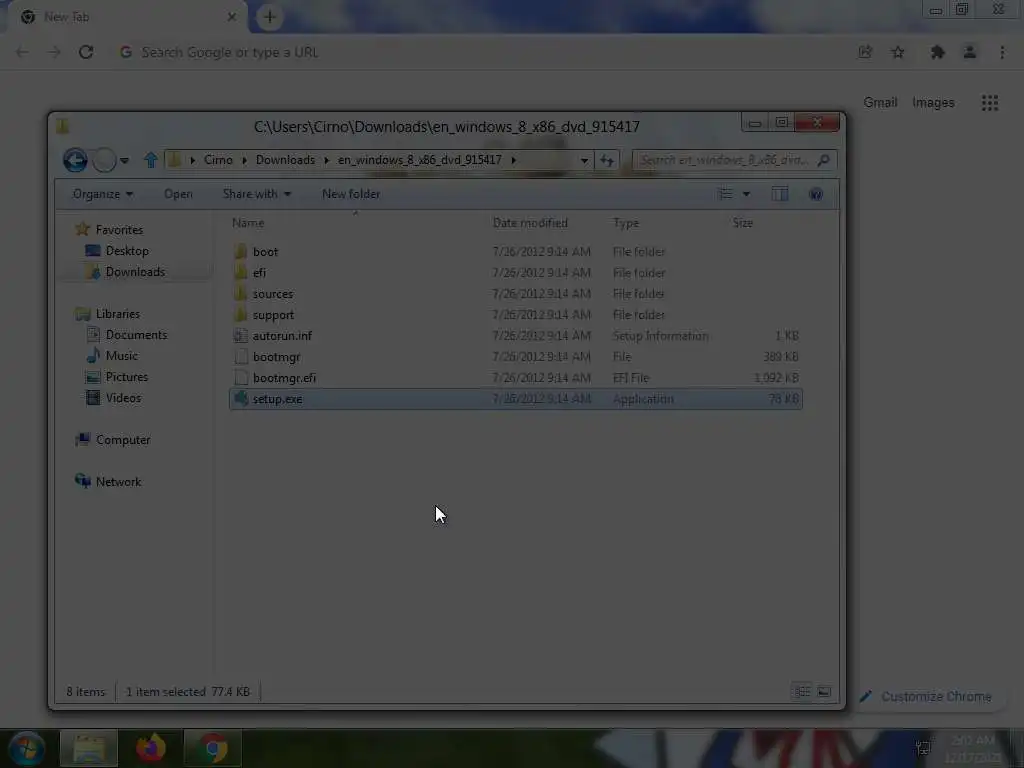The height and width of the screenshot is (768, 1024).
Task: Open Windows Start button
Action: click(x=27, y=748)
